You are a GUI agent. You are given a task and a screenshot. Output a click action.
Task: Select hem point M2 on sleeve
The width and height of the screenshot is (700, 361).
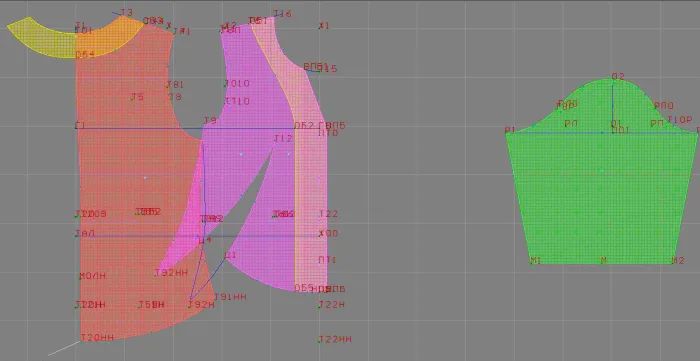pos(678,261)
